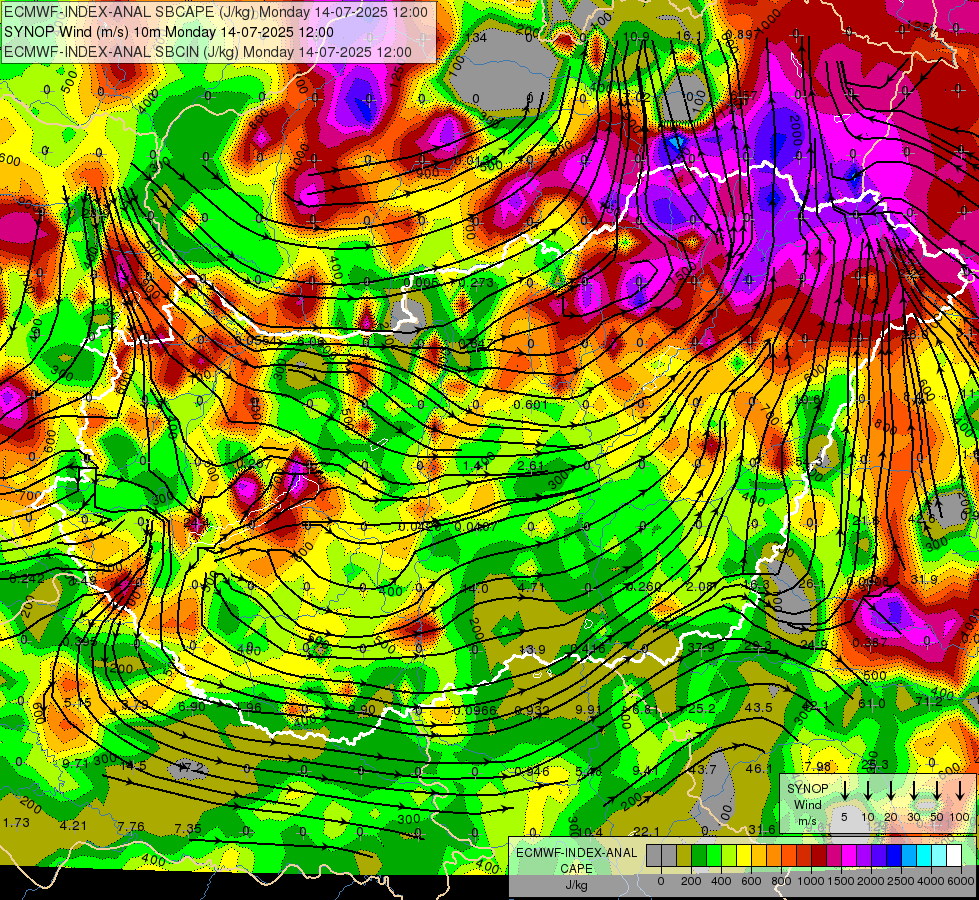Click the SYNOP Wind (m/s) 10m title line
This screenshot has width=979, height=900.
click(x=169, y=32)
